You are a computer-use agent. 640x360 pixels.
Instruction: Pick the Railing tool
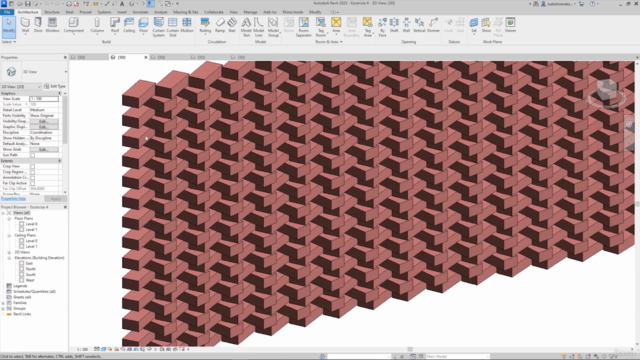tap(205, 25)
